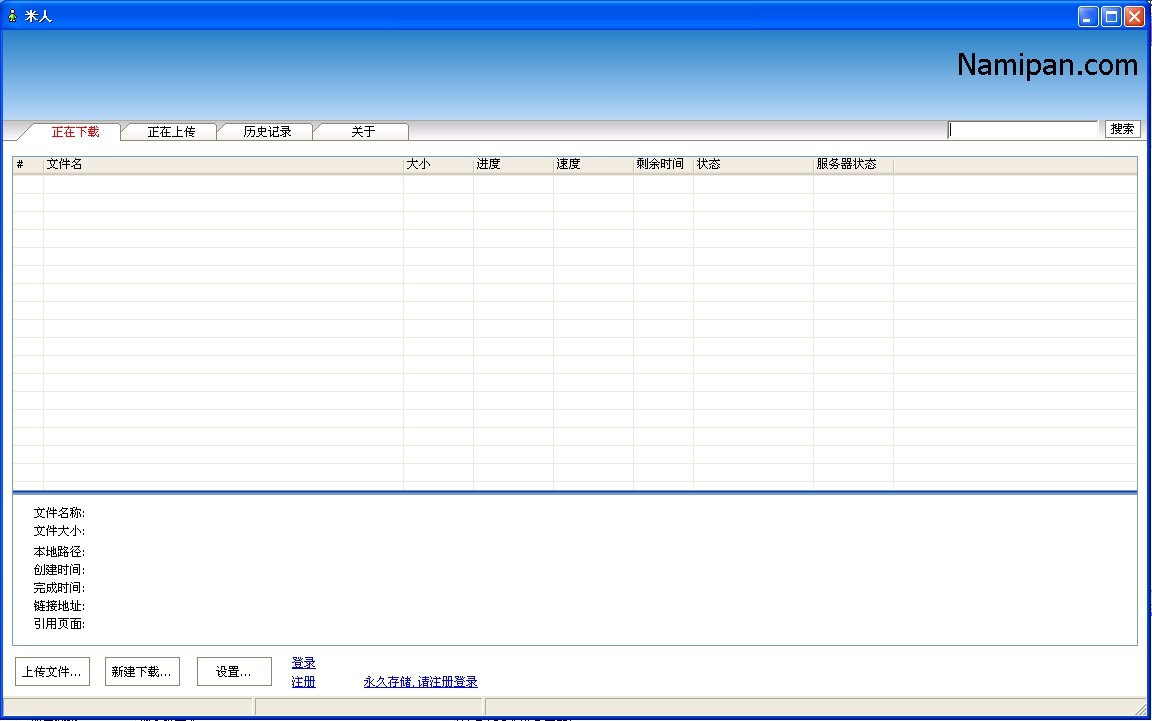Viewport: 1152px width, 721px height.
Task: Select the 关于 tab
Action: tap(363, 132)
